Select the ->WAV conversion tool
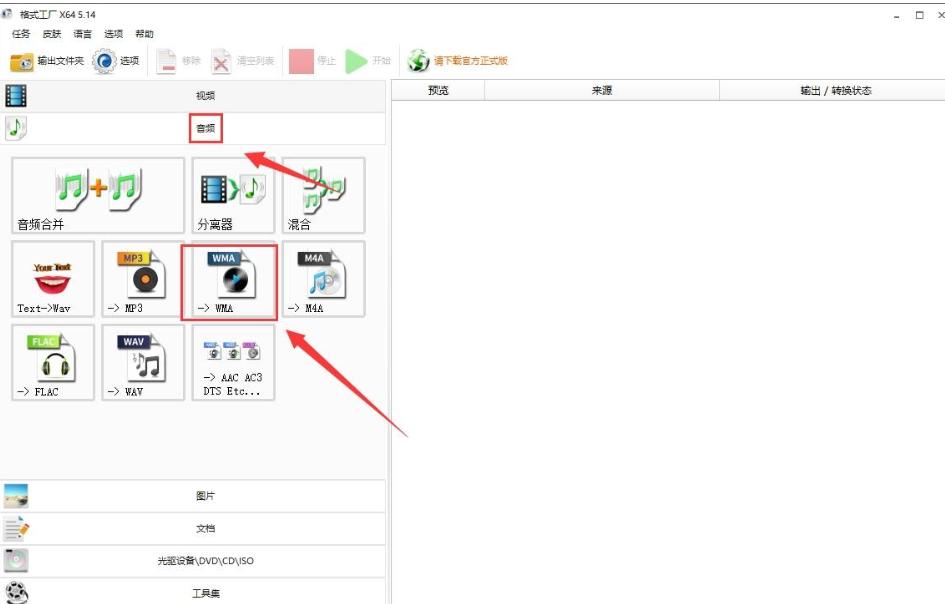The height and width of the screenshot is (604, 945). click(142, 362)
